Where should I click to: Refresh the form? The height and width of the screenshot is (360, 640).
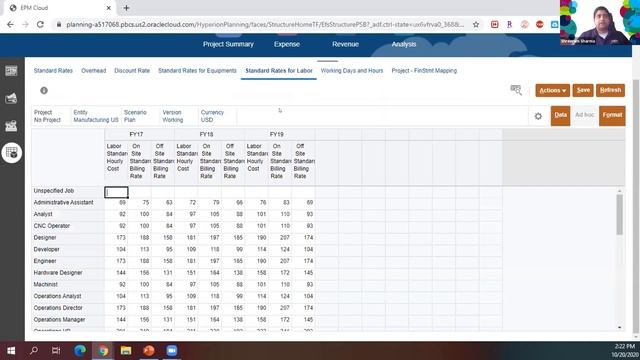point(610,91)
